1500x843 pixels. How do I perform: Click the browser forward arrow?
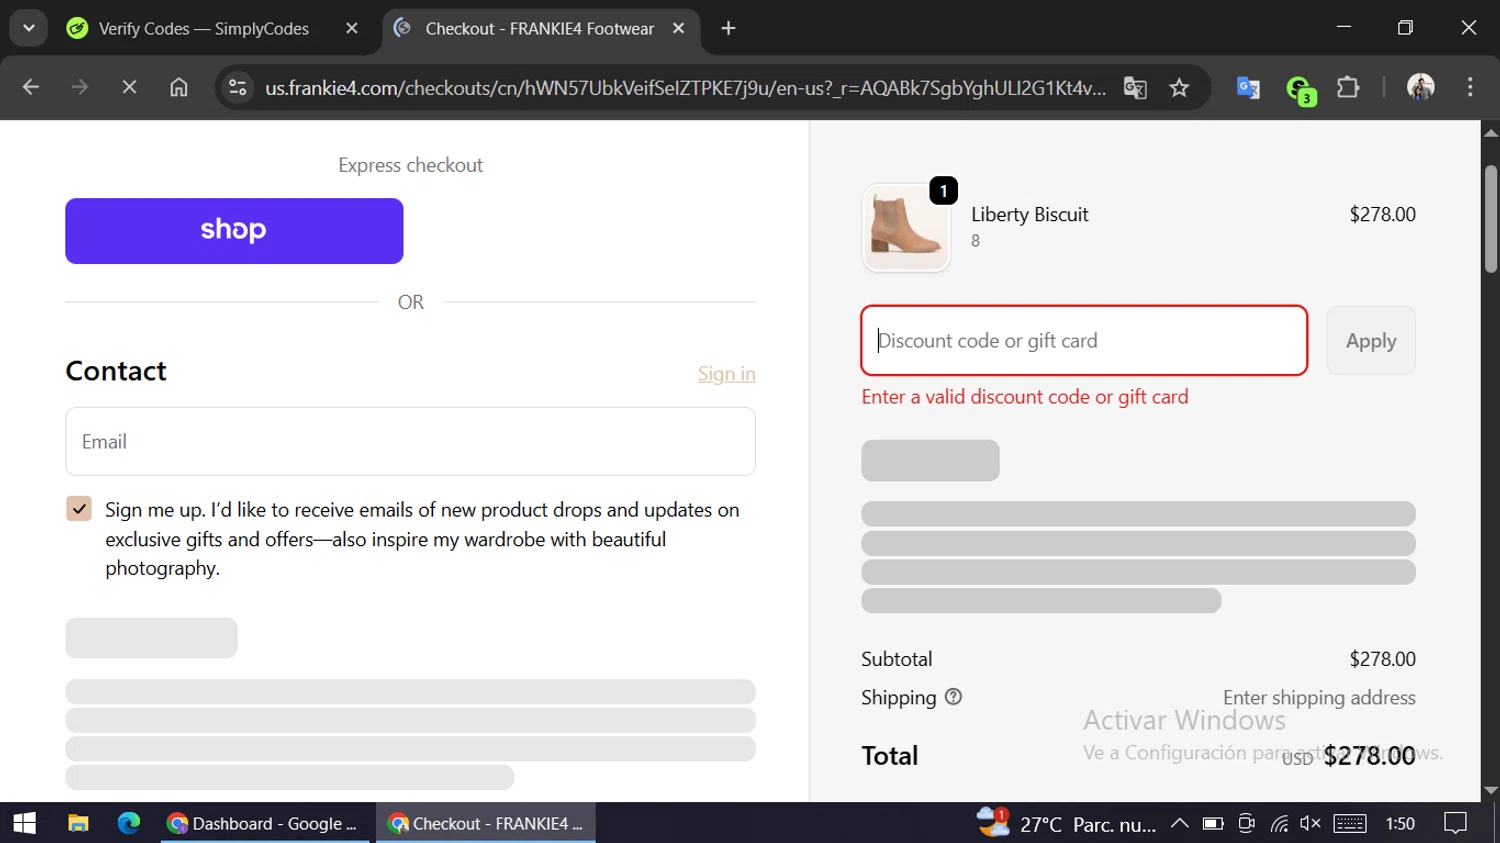tap(80, 87)
